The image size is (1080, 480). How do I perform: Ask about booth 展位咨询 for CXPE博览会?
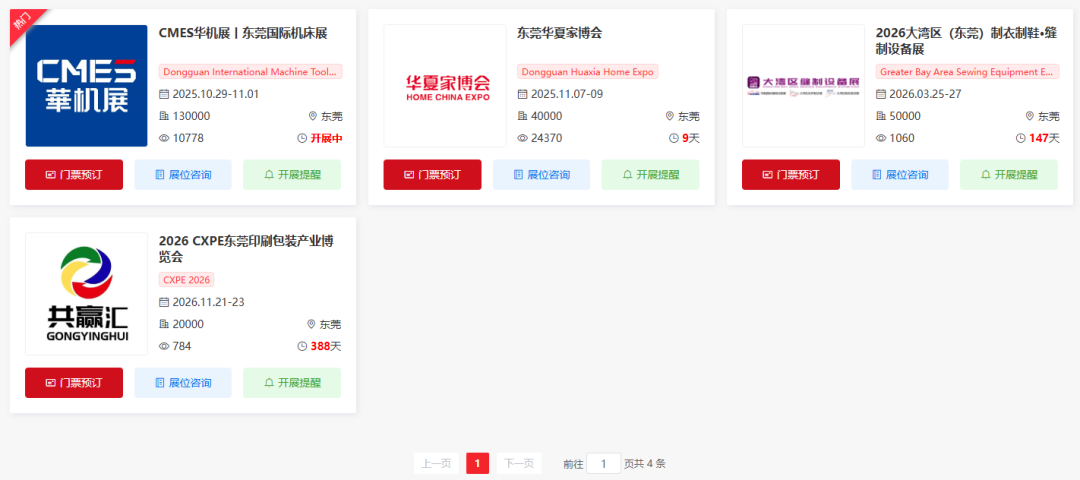pos(183,383)
